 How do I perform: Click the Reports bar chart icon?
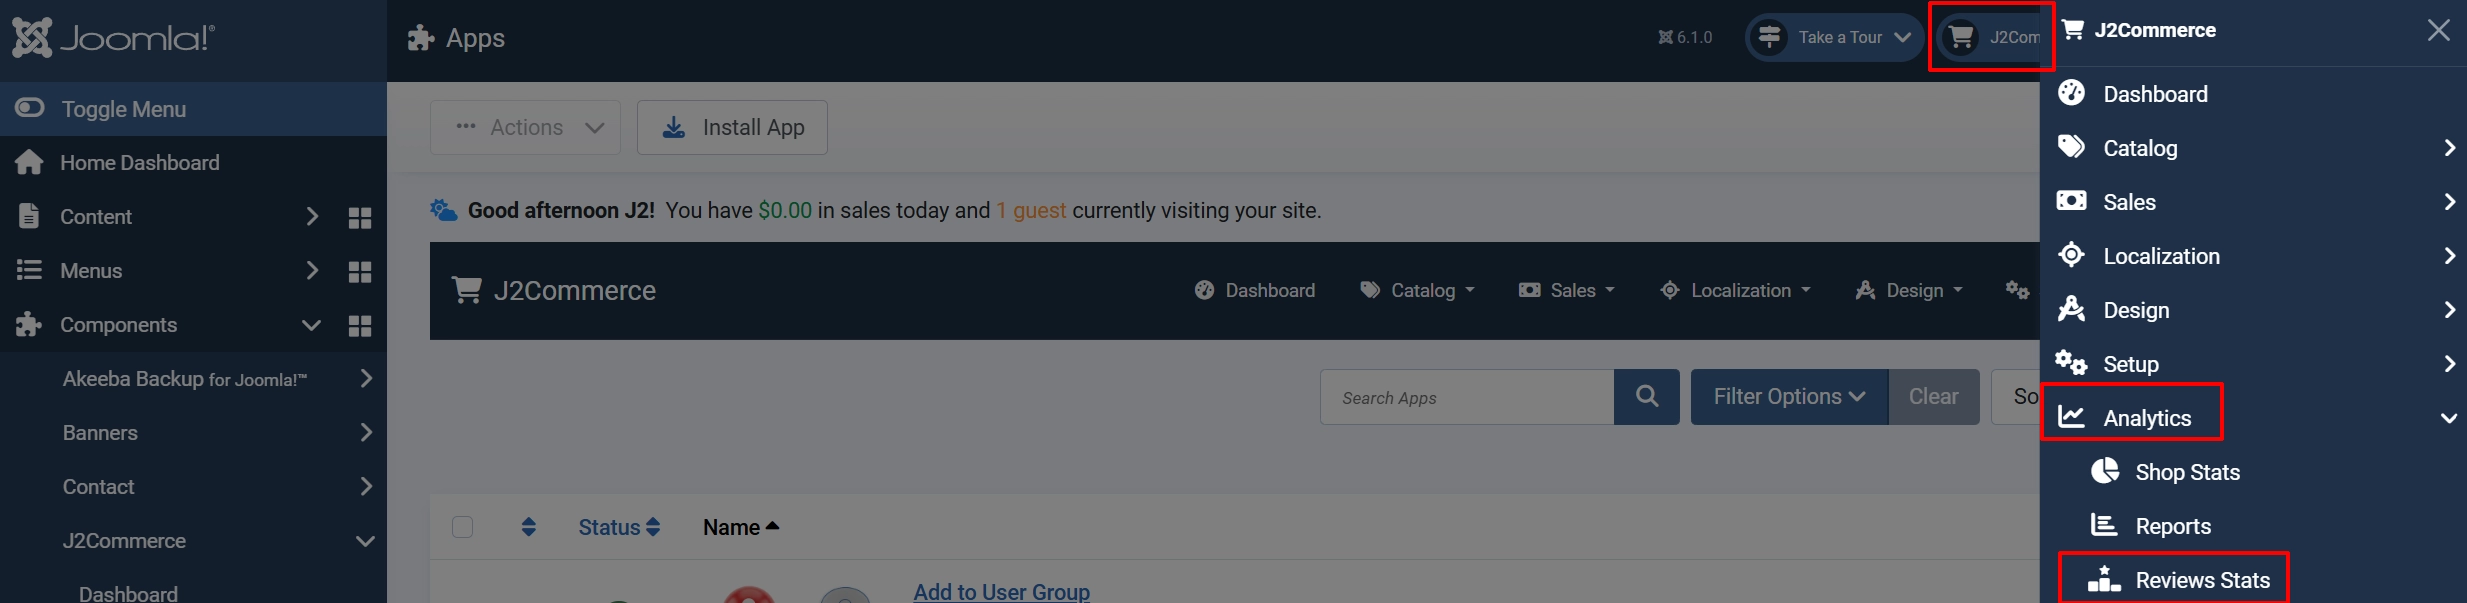coord(2104,525)
